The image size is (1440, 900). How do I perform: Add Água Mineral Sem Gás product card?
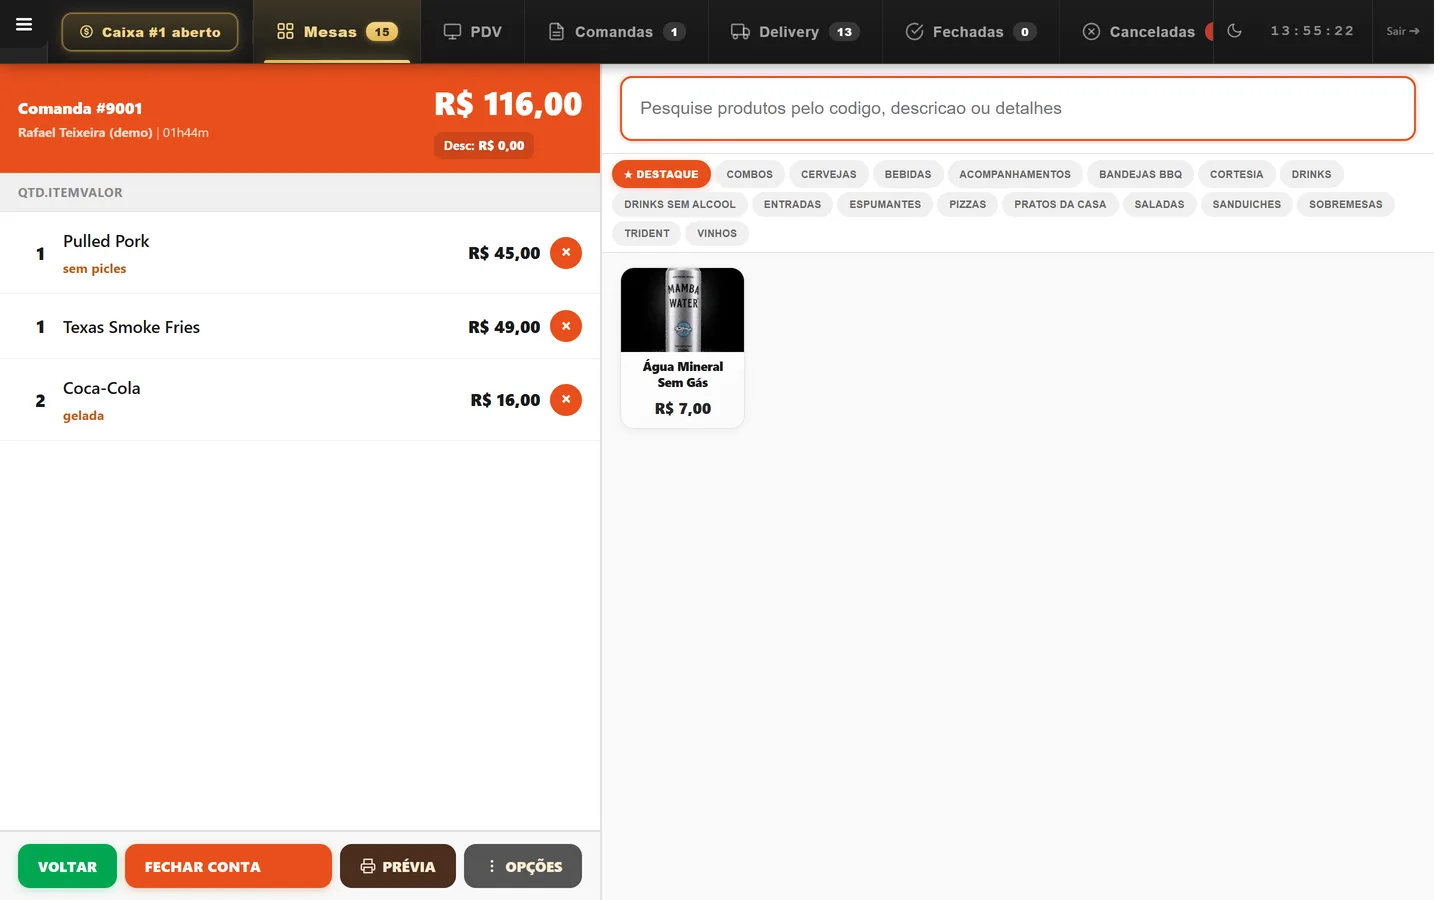(x=682, y=347)
